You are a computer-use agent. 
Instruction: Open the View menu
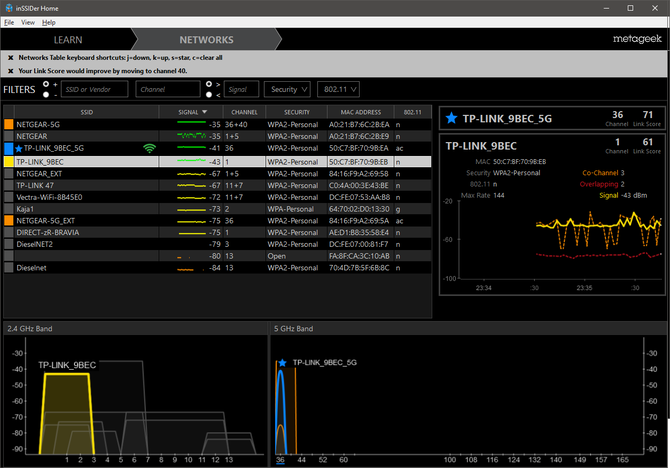click(28, 23)
